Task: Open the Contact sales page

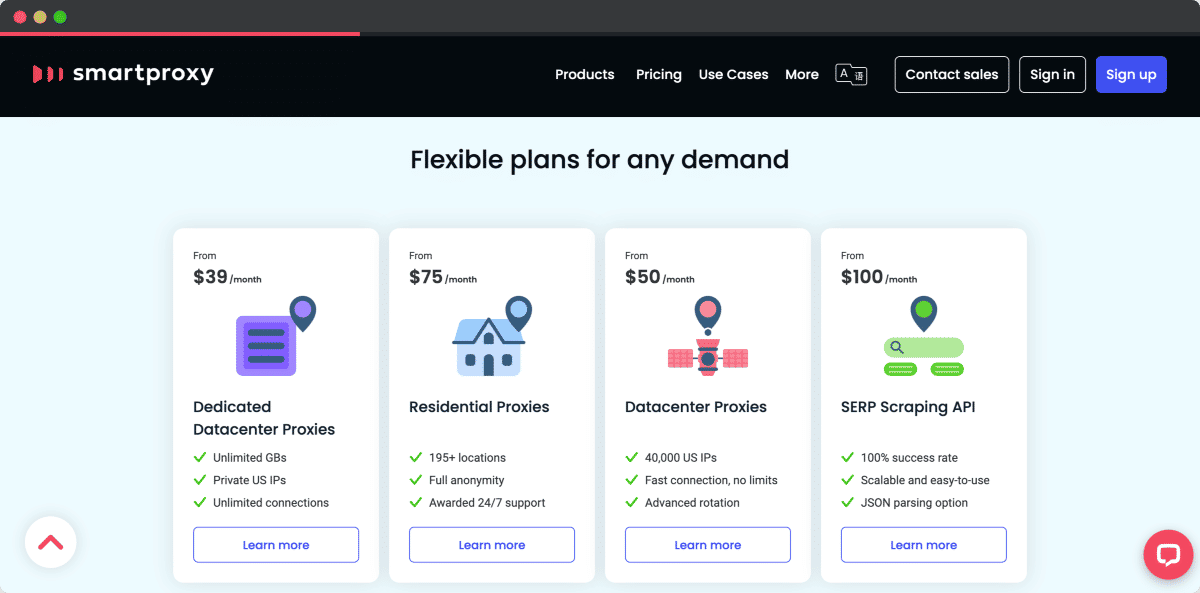Action: [951, 74]
